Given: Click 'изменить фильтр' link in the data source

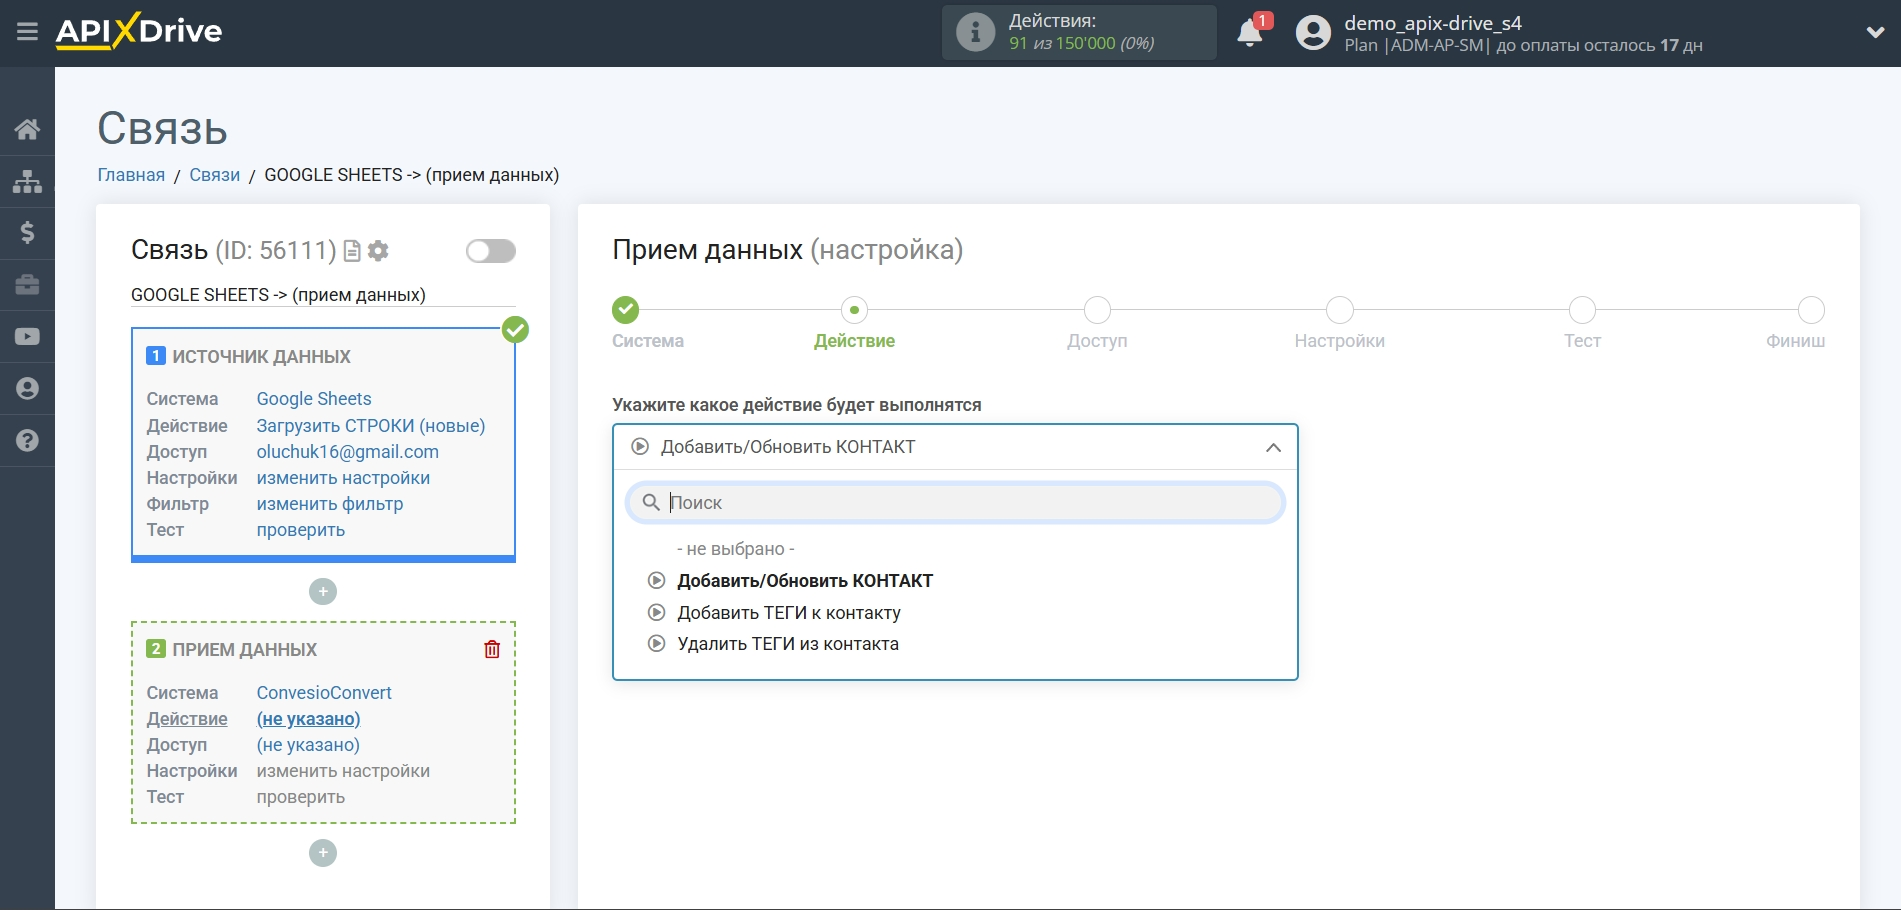Looking at the screenshot, I should pos(329,504).
